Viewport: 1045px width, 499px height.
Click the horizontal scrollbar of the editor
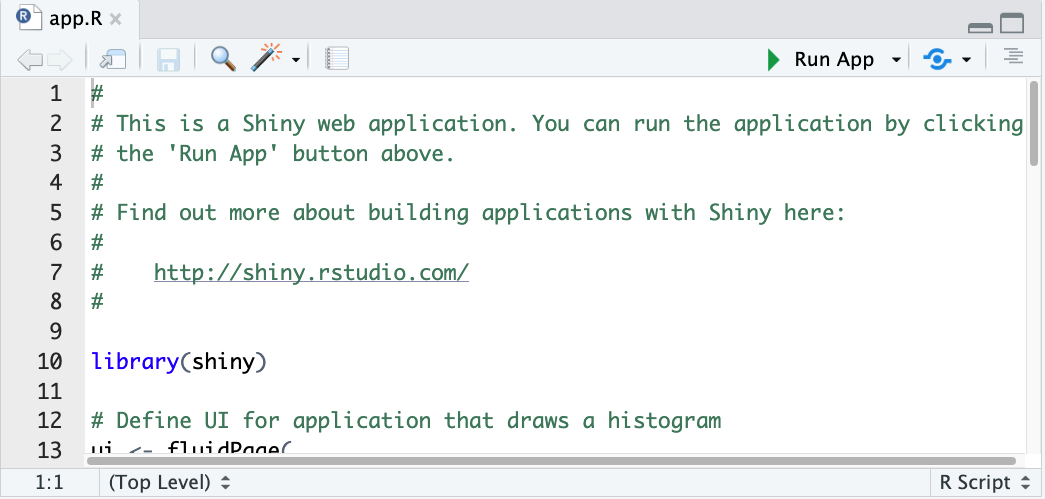pos(551,460)
